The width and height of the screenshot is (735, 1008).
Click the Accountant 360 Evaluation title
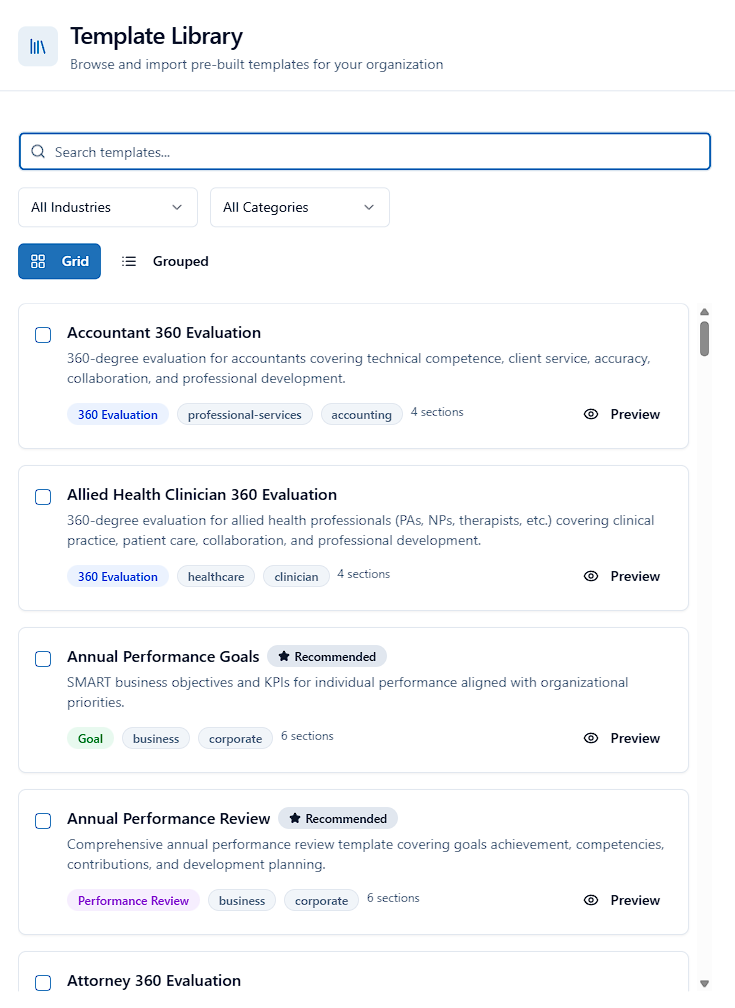164,332
